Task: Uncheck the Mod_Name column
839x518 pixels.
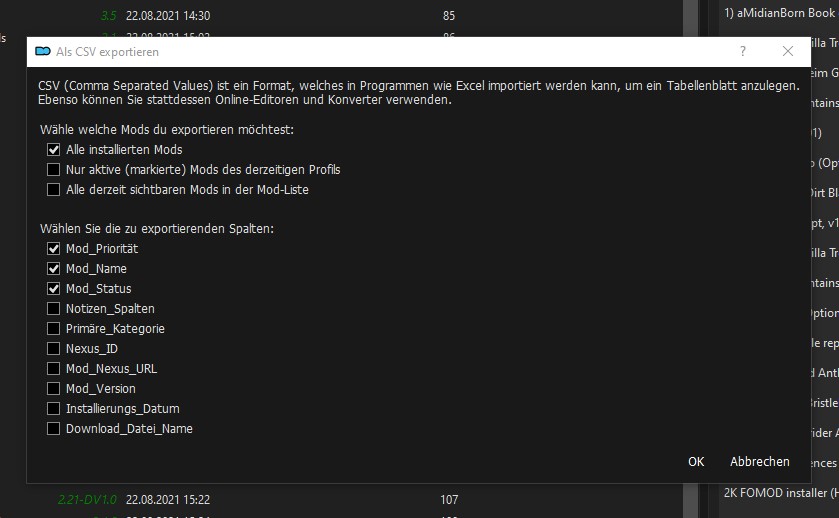Action: [54, 269]
